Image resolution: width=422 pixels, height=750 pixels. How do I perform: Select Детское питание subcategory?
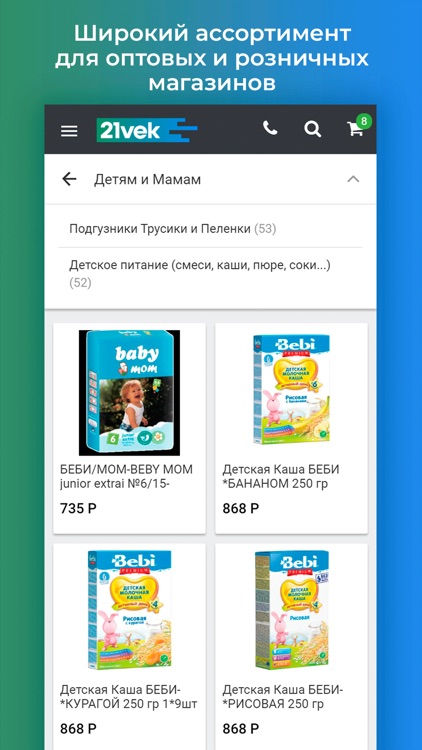200,274
